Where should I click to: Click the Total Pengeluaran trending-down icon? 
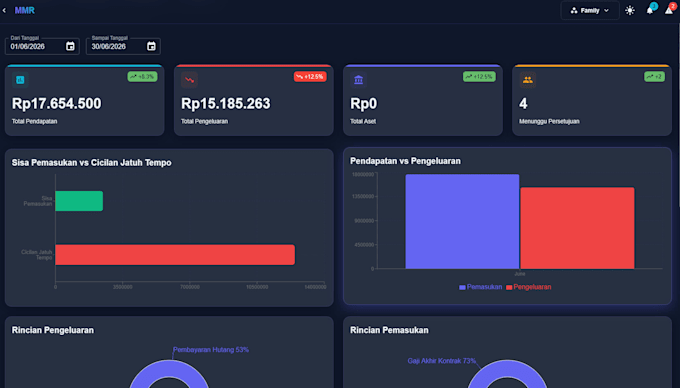click(x=190, y=80)
